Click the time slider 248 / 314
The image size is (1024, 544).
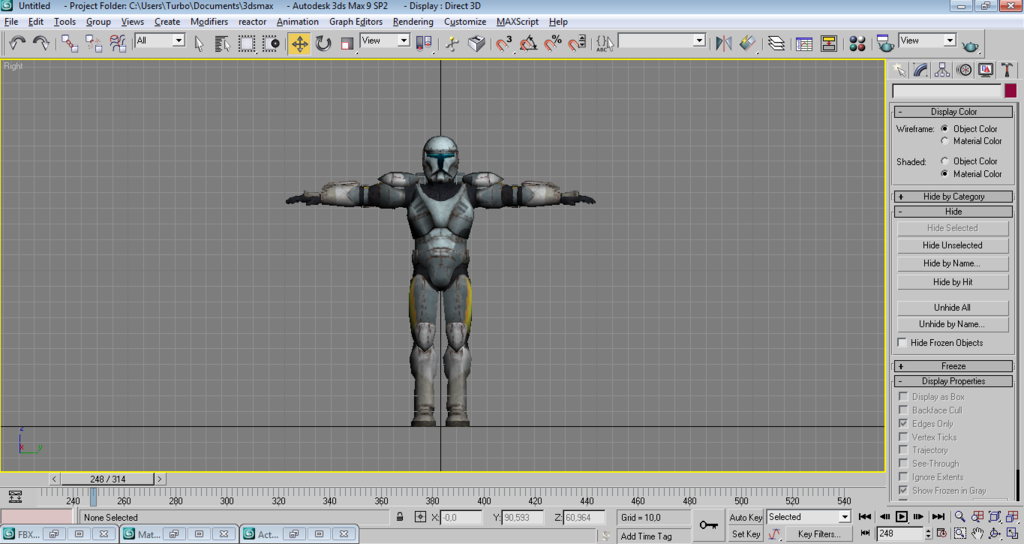coord(108,479)
